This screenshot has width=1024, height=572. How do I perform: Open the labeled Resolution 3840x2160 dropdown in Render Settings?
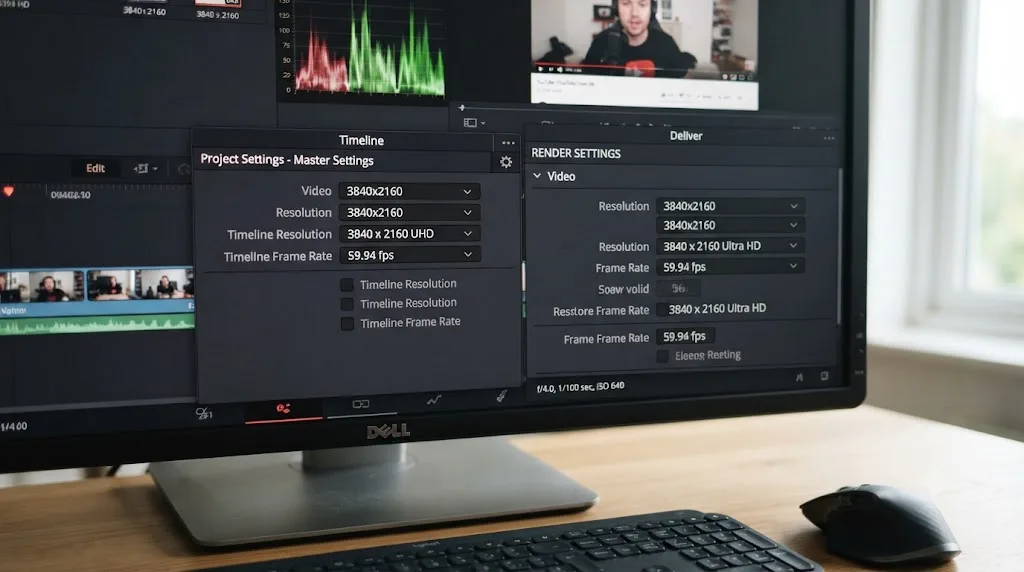tap(730, 206)
